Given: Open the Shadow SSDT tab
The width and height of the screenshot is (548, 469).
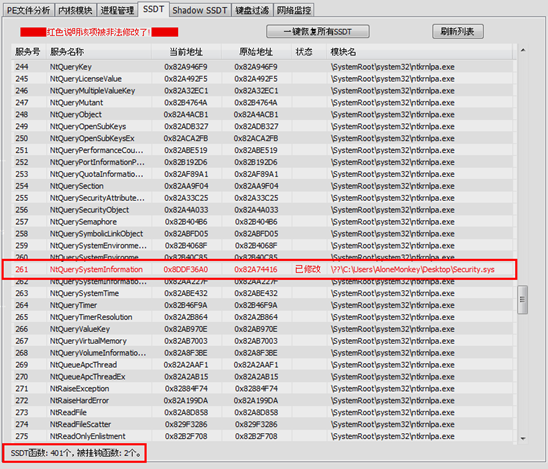Looking at the screenshot, I should pyautogui.click(x=200, y=10).
